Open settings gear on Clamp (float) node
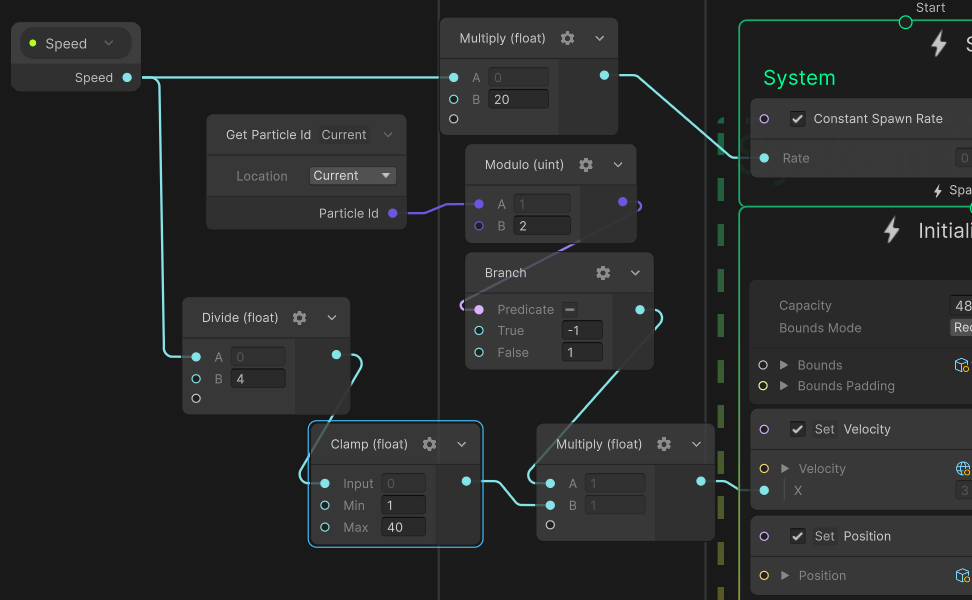 430,444
